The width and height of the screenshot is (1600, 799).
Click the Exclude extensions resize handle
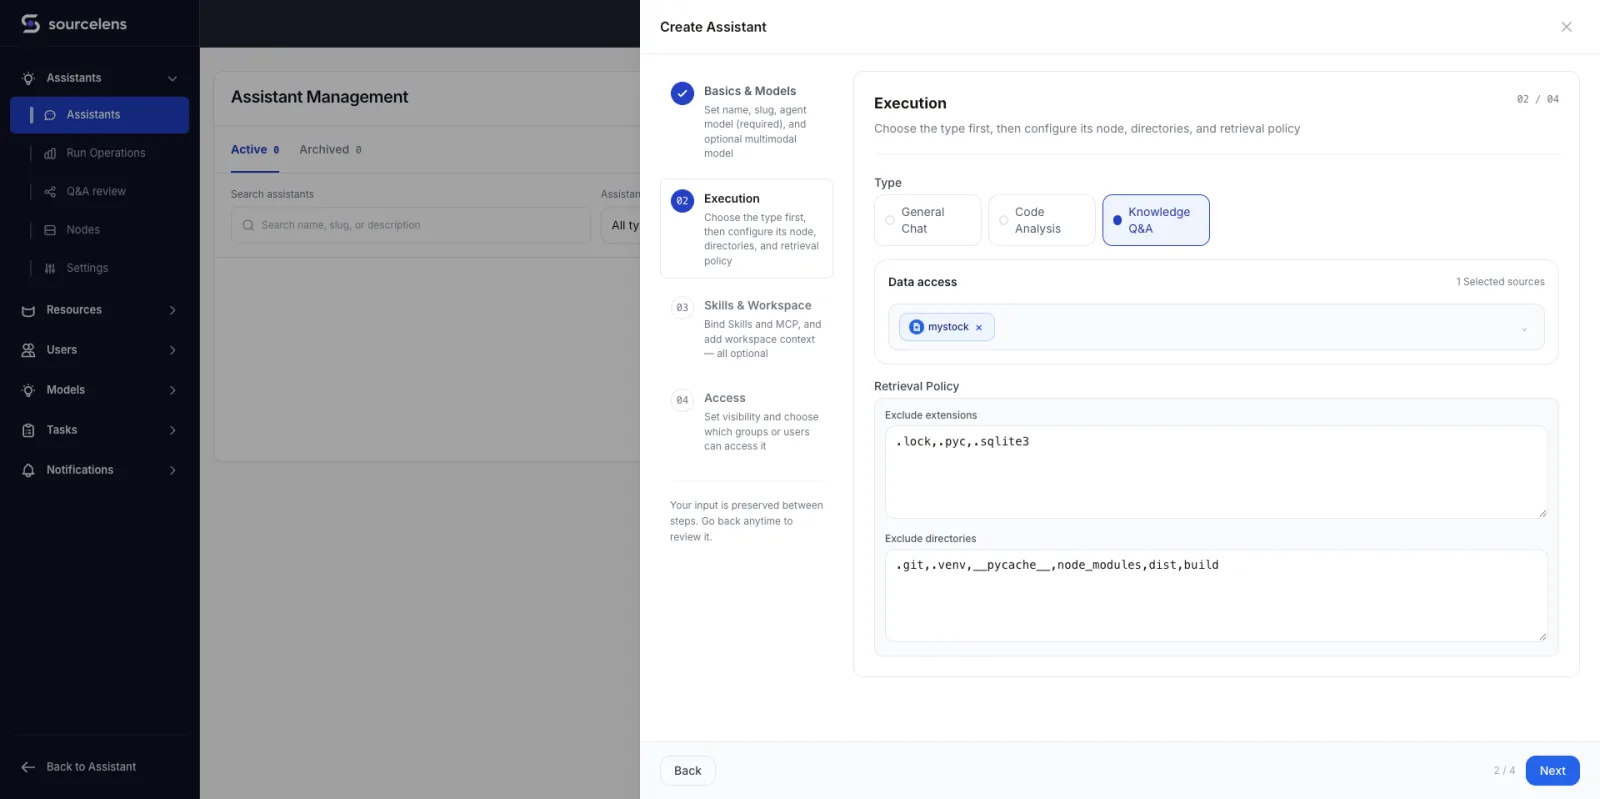pyautogui.click(x=1542, y=513)
